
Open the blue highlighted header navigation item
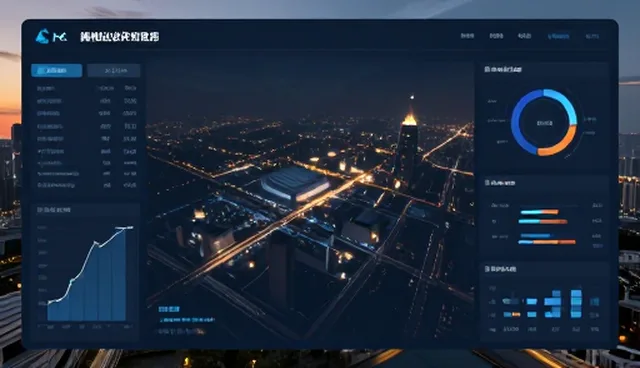point(558,36)
